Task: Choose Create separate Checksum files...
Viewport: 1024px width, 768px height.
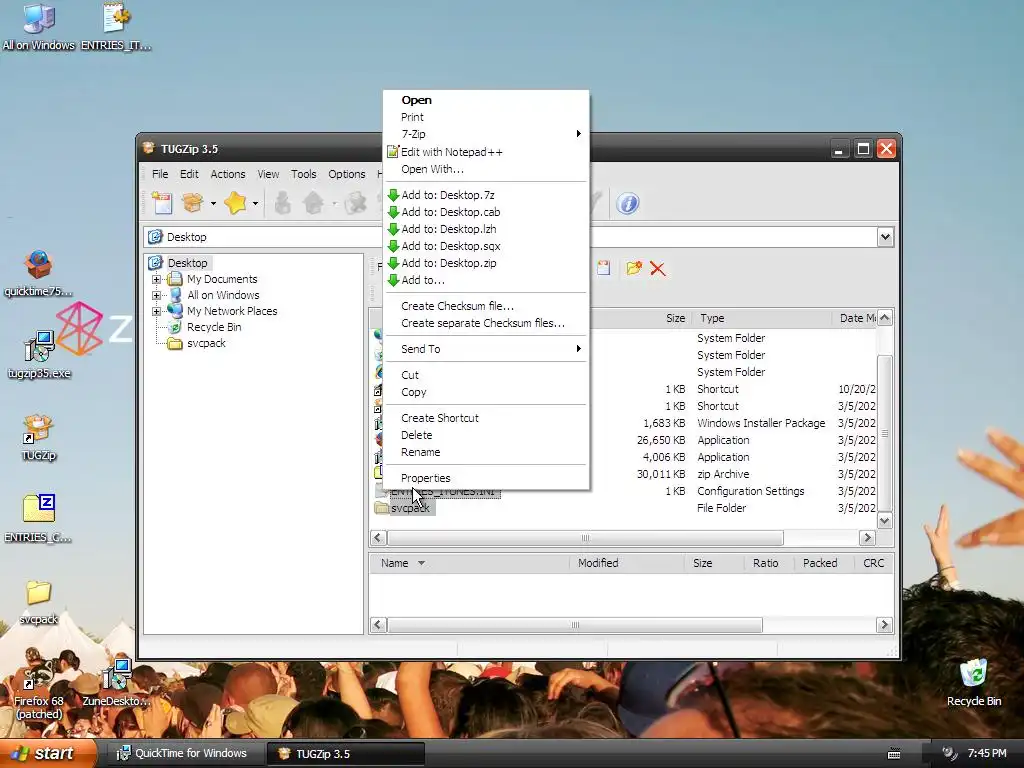Action: 487,323
